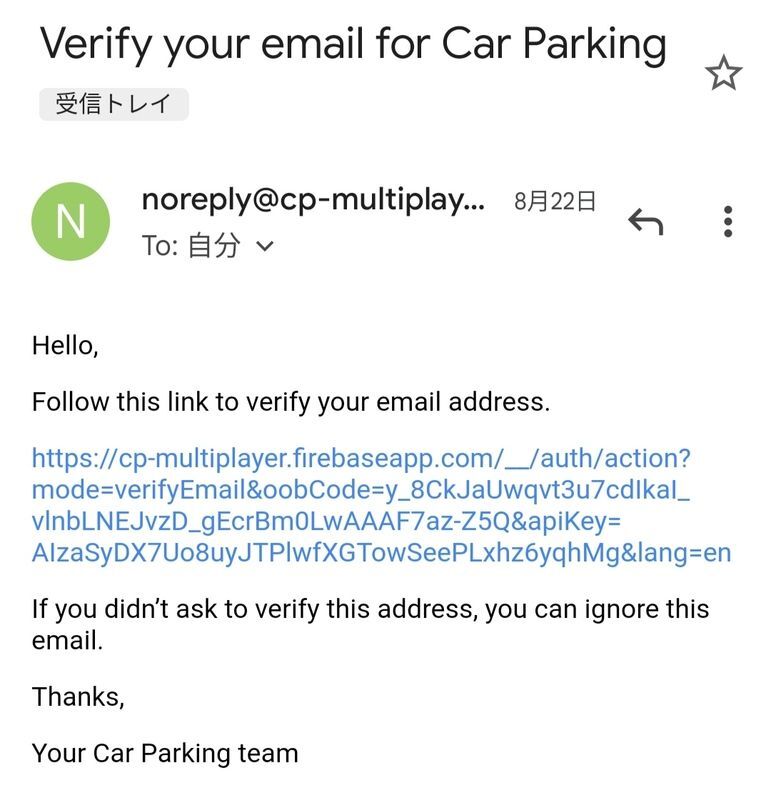The height and width of the screenshot is (800, 771).
Task: Open the cp-multiplayer.firebaseapp.com verification link
Action: (x=361, y=459)
